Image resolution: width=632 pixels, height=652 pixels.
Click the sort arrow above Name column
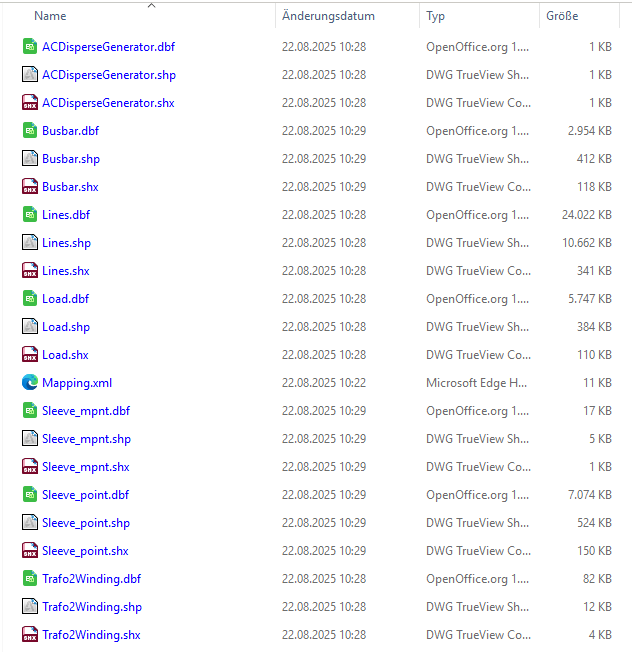[151, 5]
